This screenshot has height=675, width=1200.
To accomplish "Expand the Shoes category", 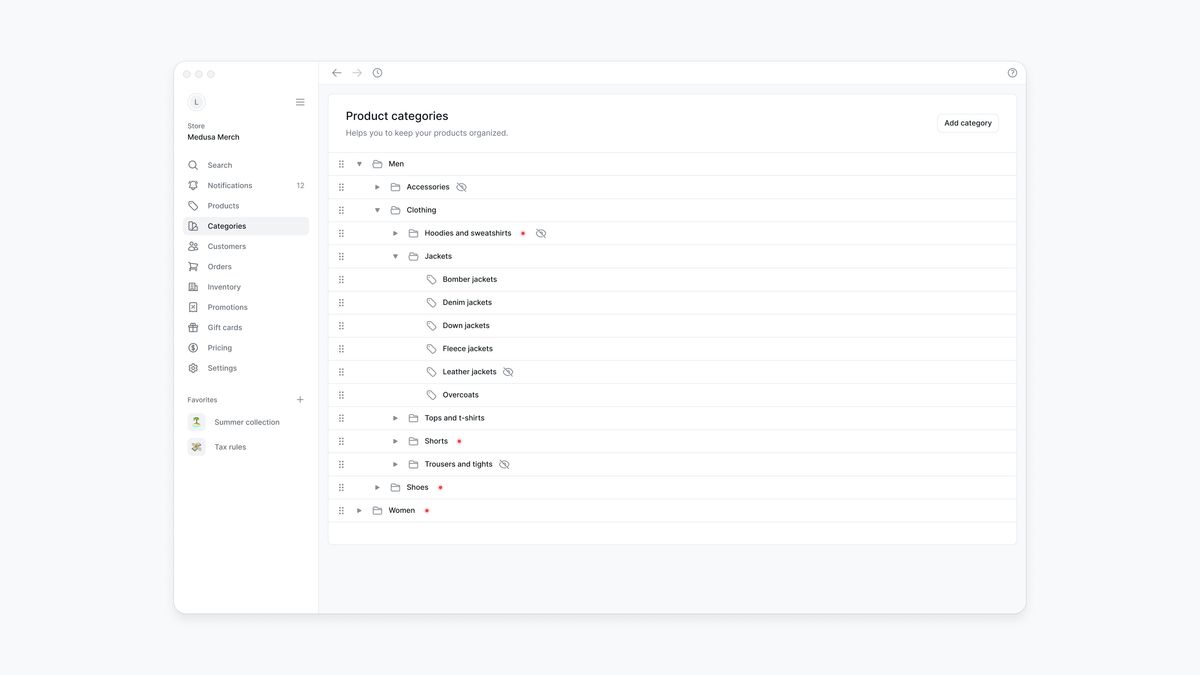I will (377, 488).
